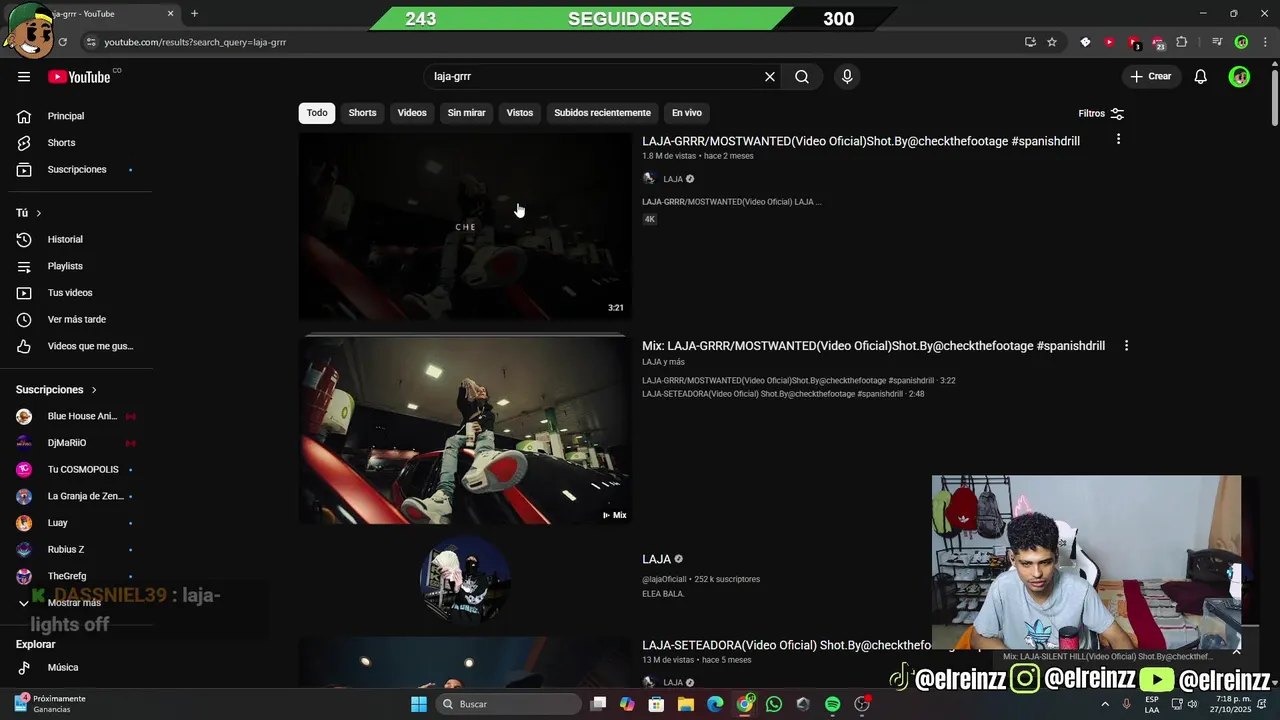1280x720 pixels.
Task: Open a new browser tab
Action: pyautogui.click(x=194, y=14)
